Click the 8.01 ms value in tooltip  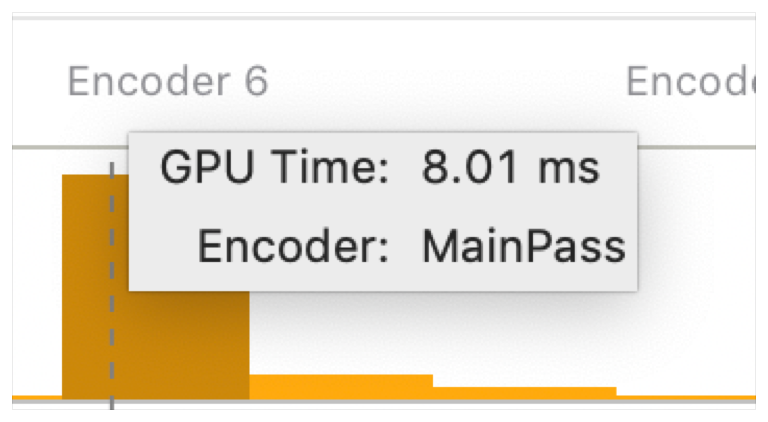(x=510, y=169)
